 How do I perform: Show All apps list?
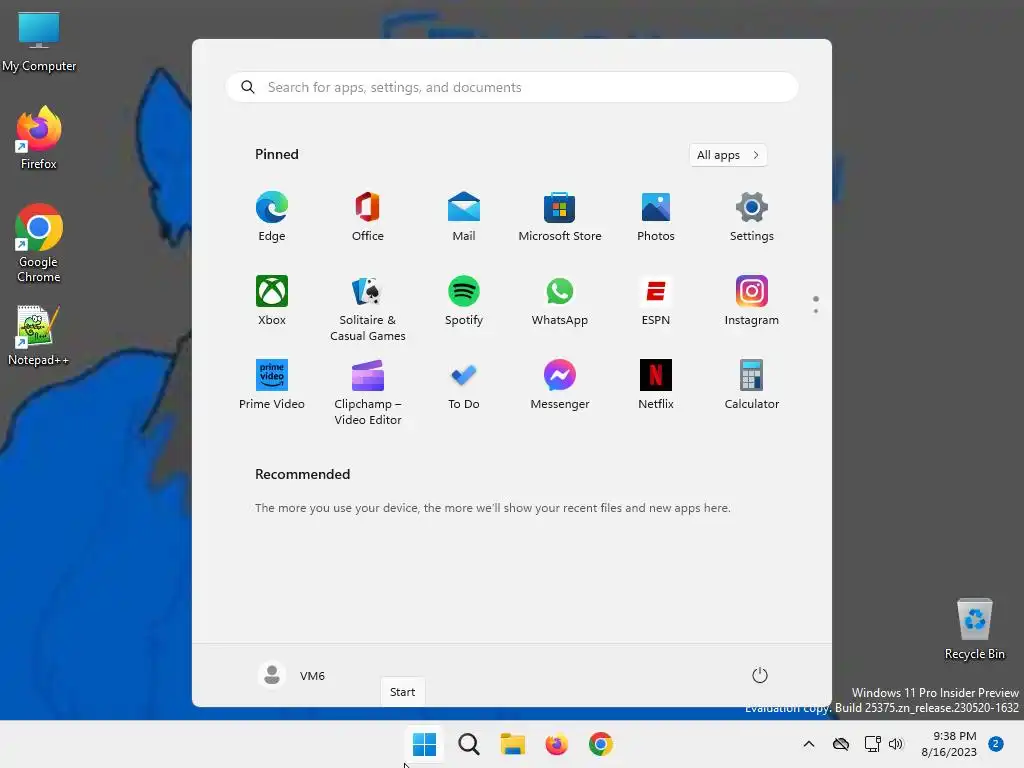728,155
